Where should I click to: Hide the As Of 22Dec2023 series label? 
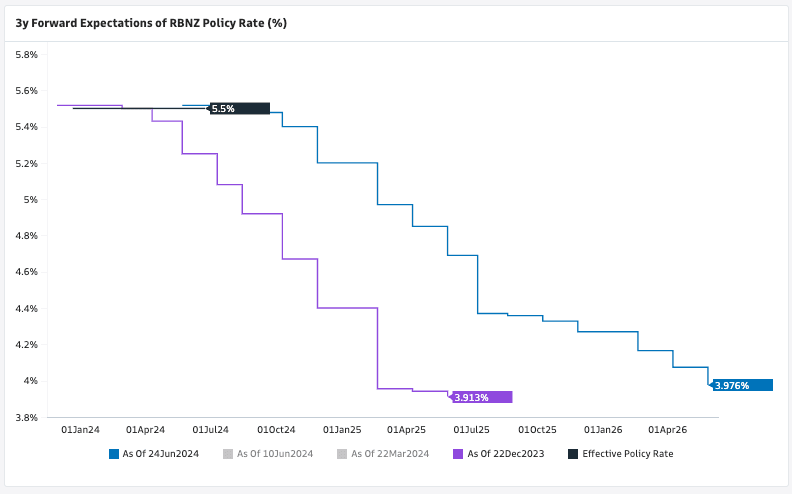pyautogui.click(x=505, y=454)
